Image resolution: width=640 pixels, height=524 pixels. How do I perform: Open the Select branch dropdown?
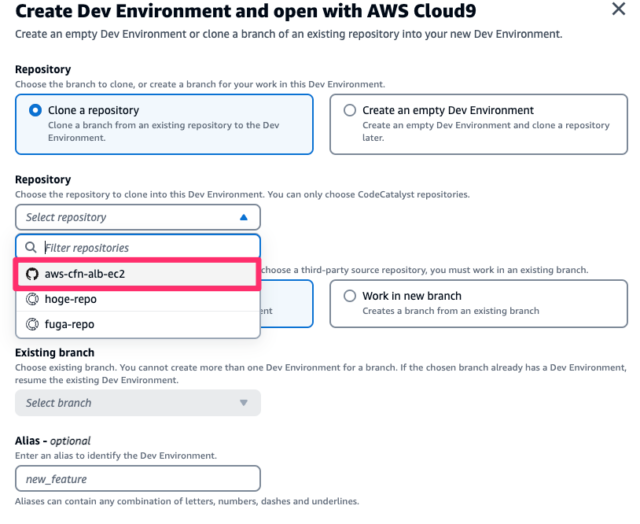click(138, 403)
